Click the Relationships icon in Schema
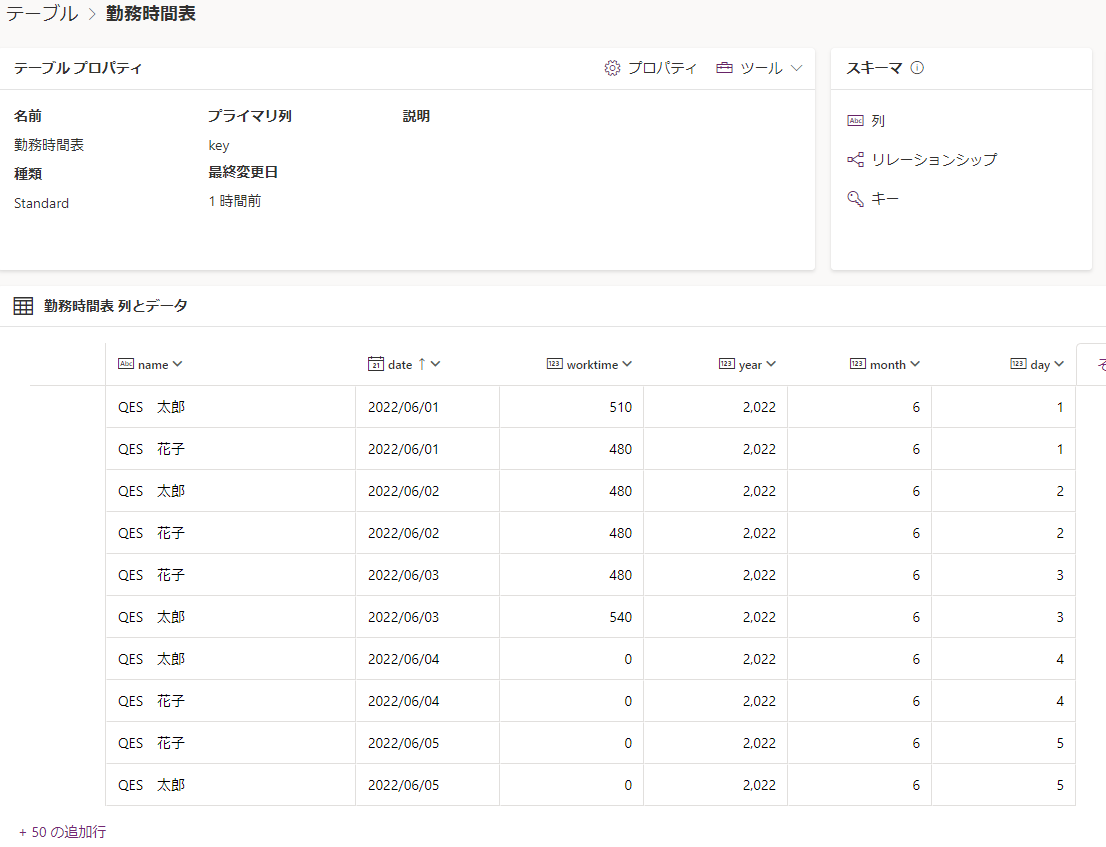1106x847 pixels. 855,160
